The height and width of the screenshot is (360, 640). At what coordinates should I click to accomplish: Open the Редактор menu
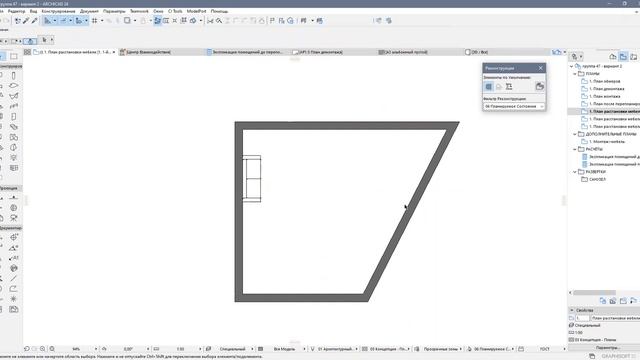tap(16, 11)
